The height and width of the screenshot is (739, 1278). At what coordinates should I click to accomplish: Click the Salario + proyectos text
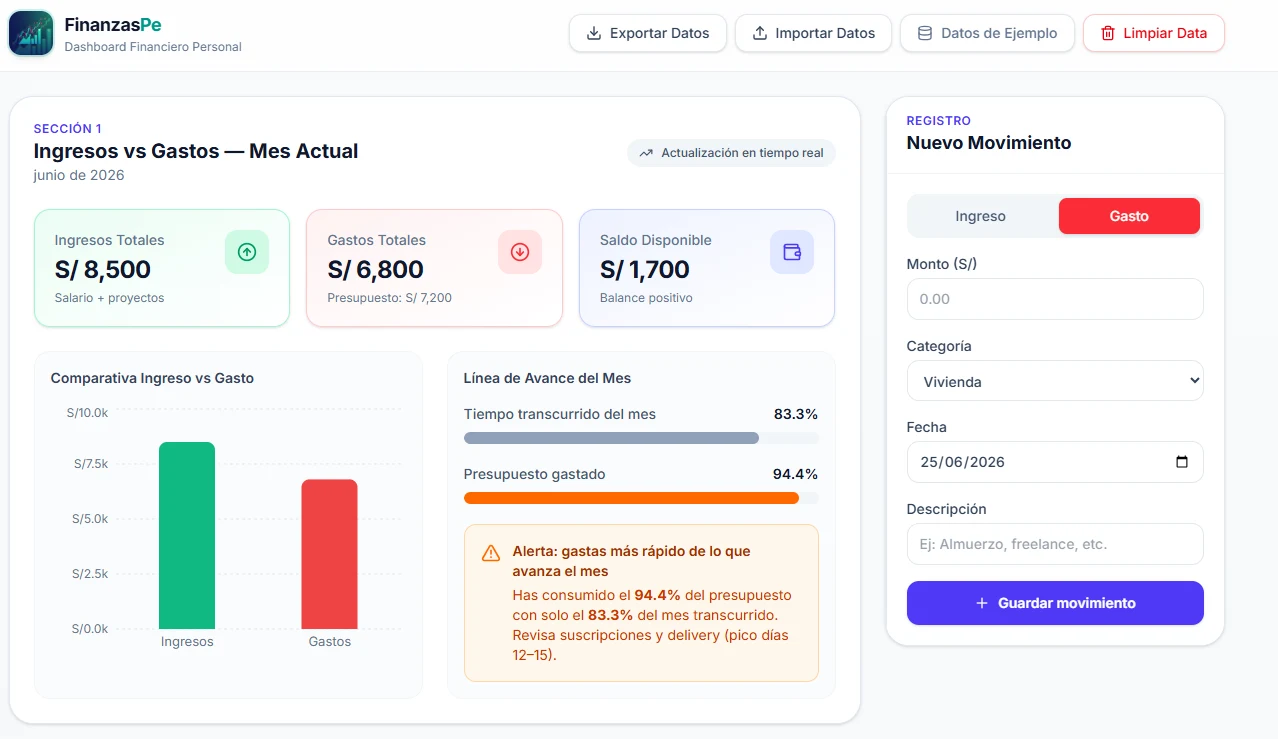tap(110, 298)
